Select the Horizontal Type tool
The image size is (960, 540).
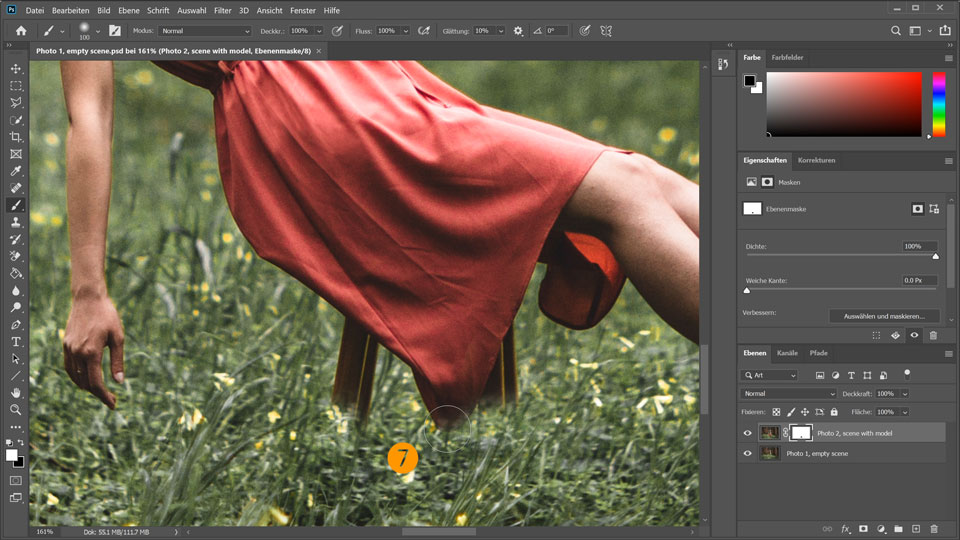tap(16, 342)
